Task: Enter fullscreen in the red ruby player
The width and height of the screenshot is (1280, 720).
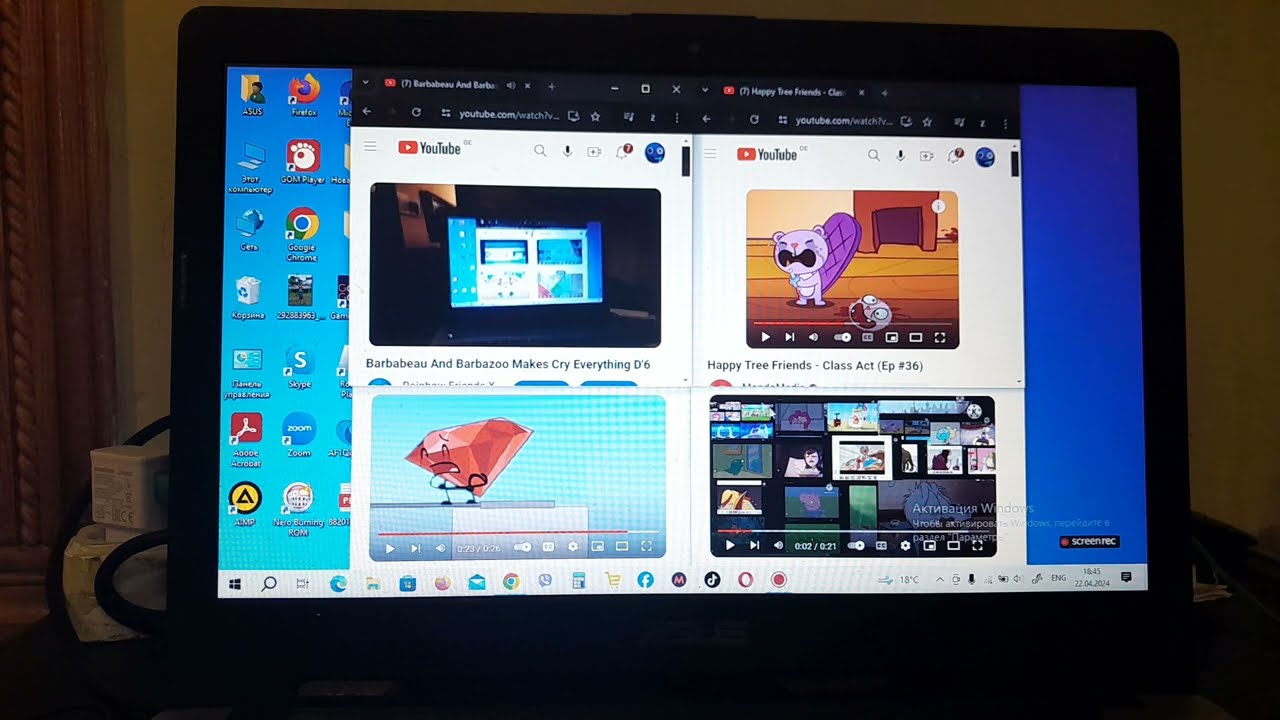Action: pos(646,548)
